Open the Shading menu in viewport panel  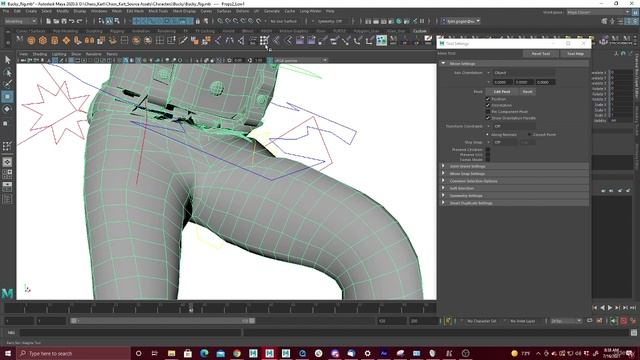point(40,54)
